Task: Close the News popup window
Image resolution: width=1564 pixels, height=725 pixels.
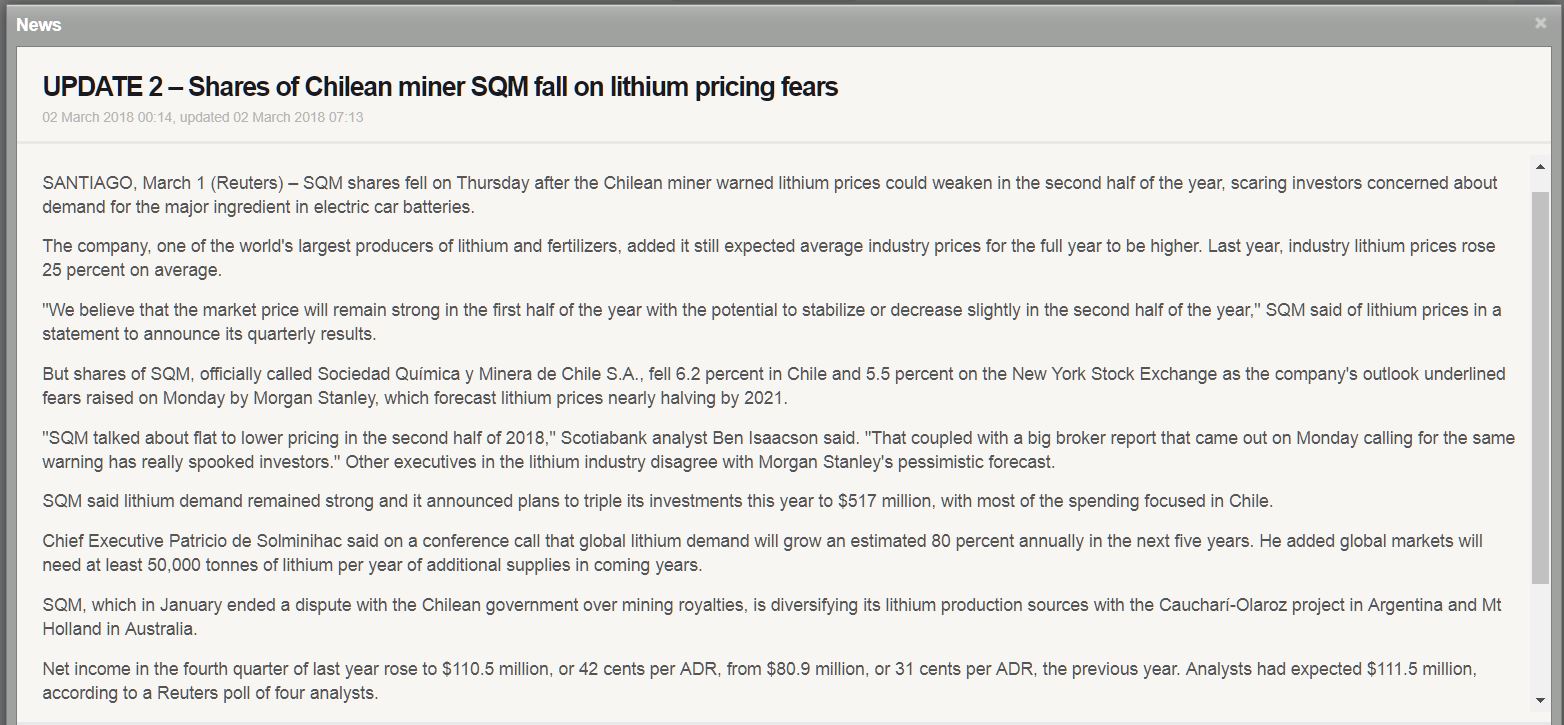Action: [1540, 23]
